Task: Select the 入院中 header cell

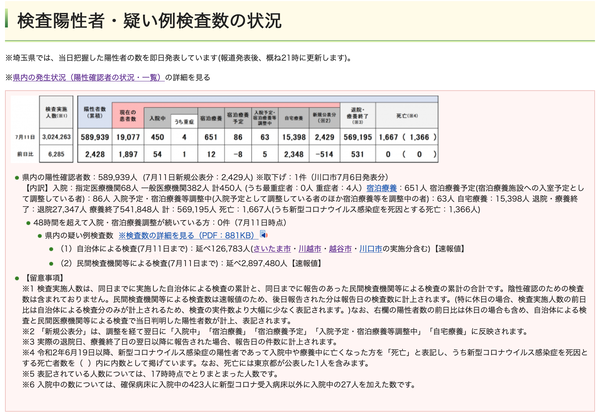Action: coord(157,118)
